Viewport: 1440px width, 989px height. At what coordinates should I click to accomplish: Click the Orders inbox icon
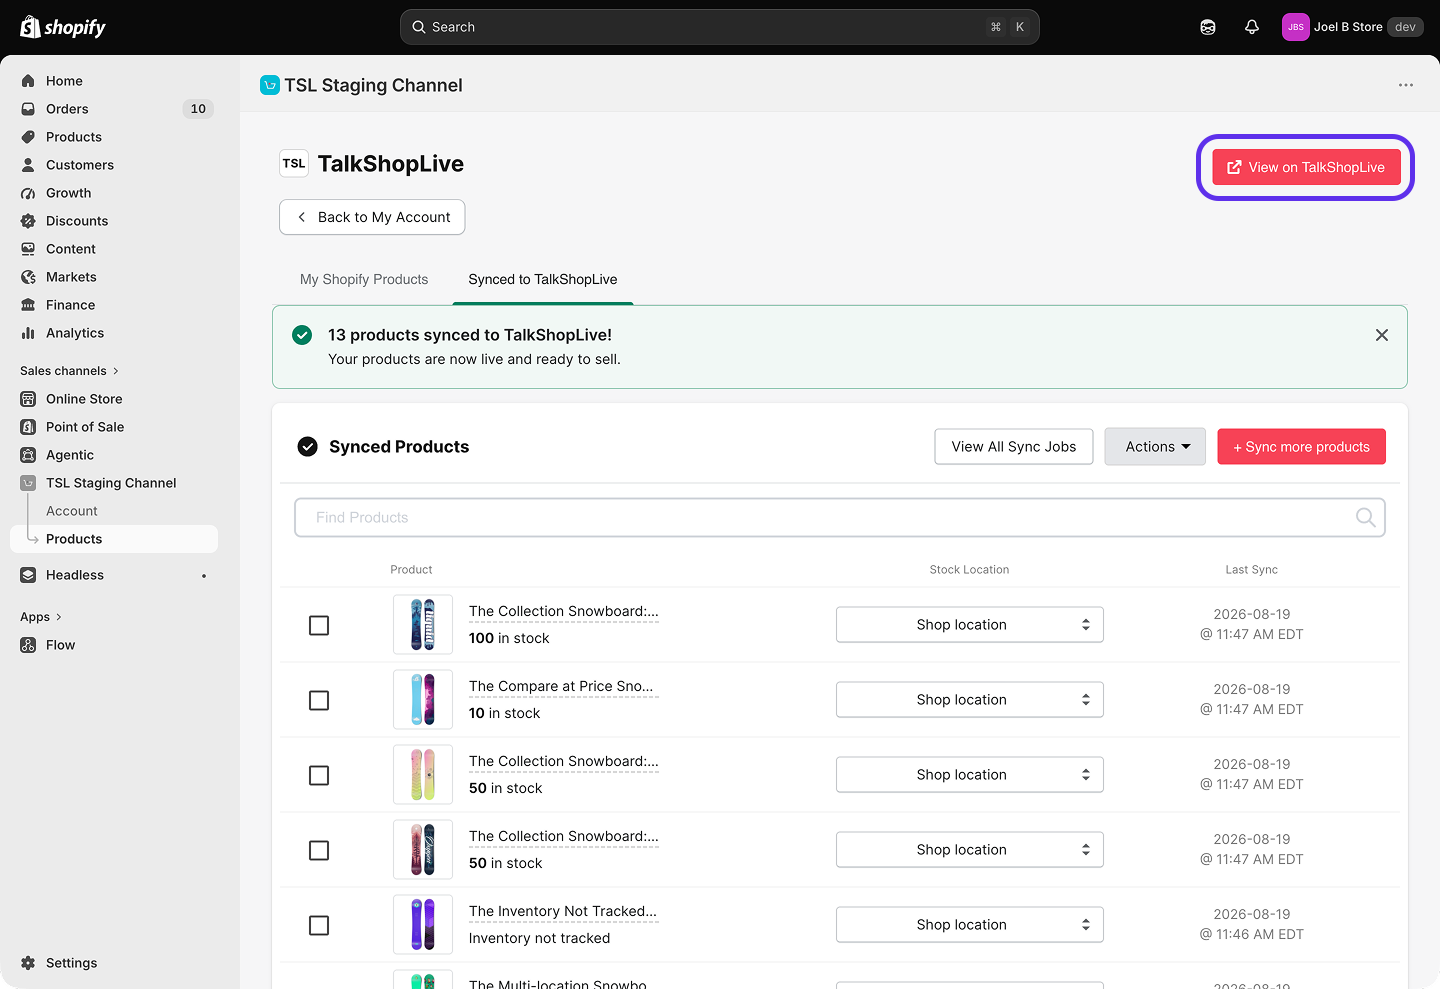coord(28,109)
